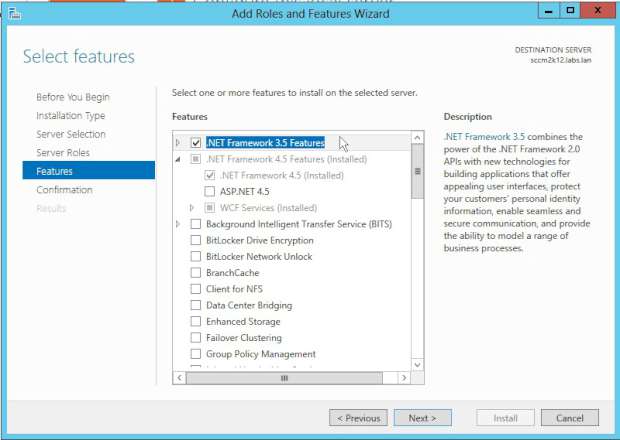Click the wizard icon in title bar
The height and width of the screenshot is (440, 620).
tap(13, 12)
